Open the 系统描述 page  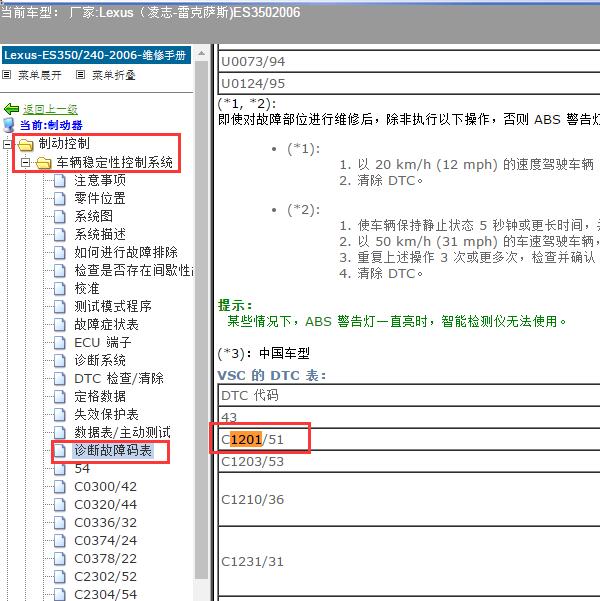[100, 234]
